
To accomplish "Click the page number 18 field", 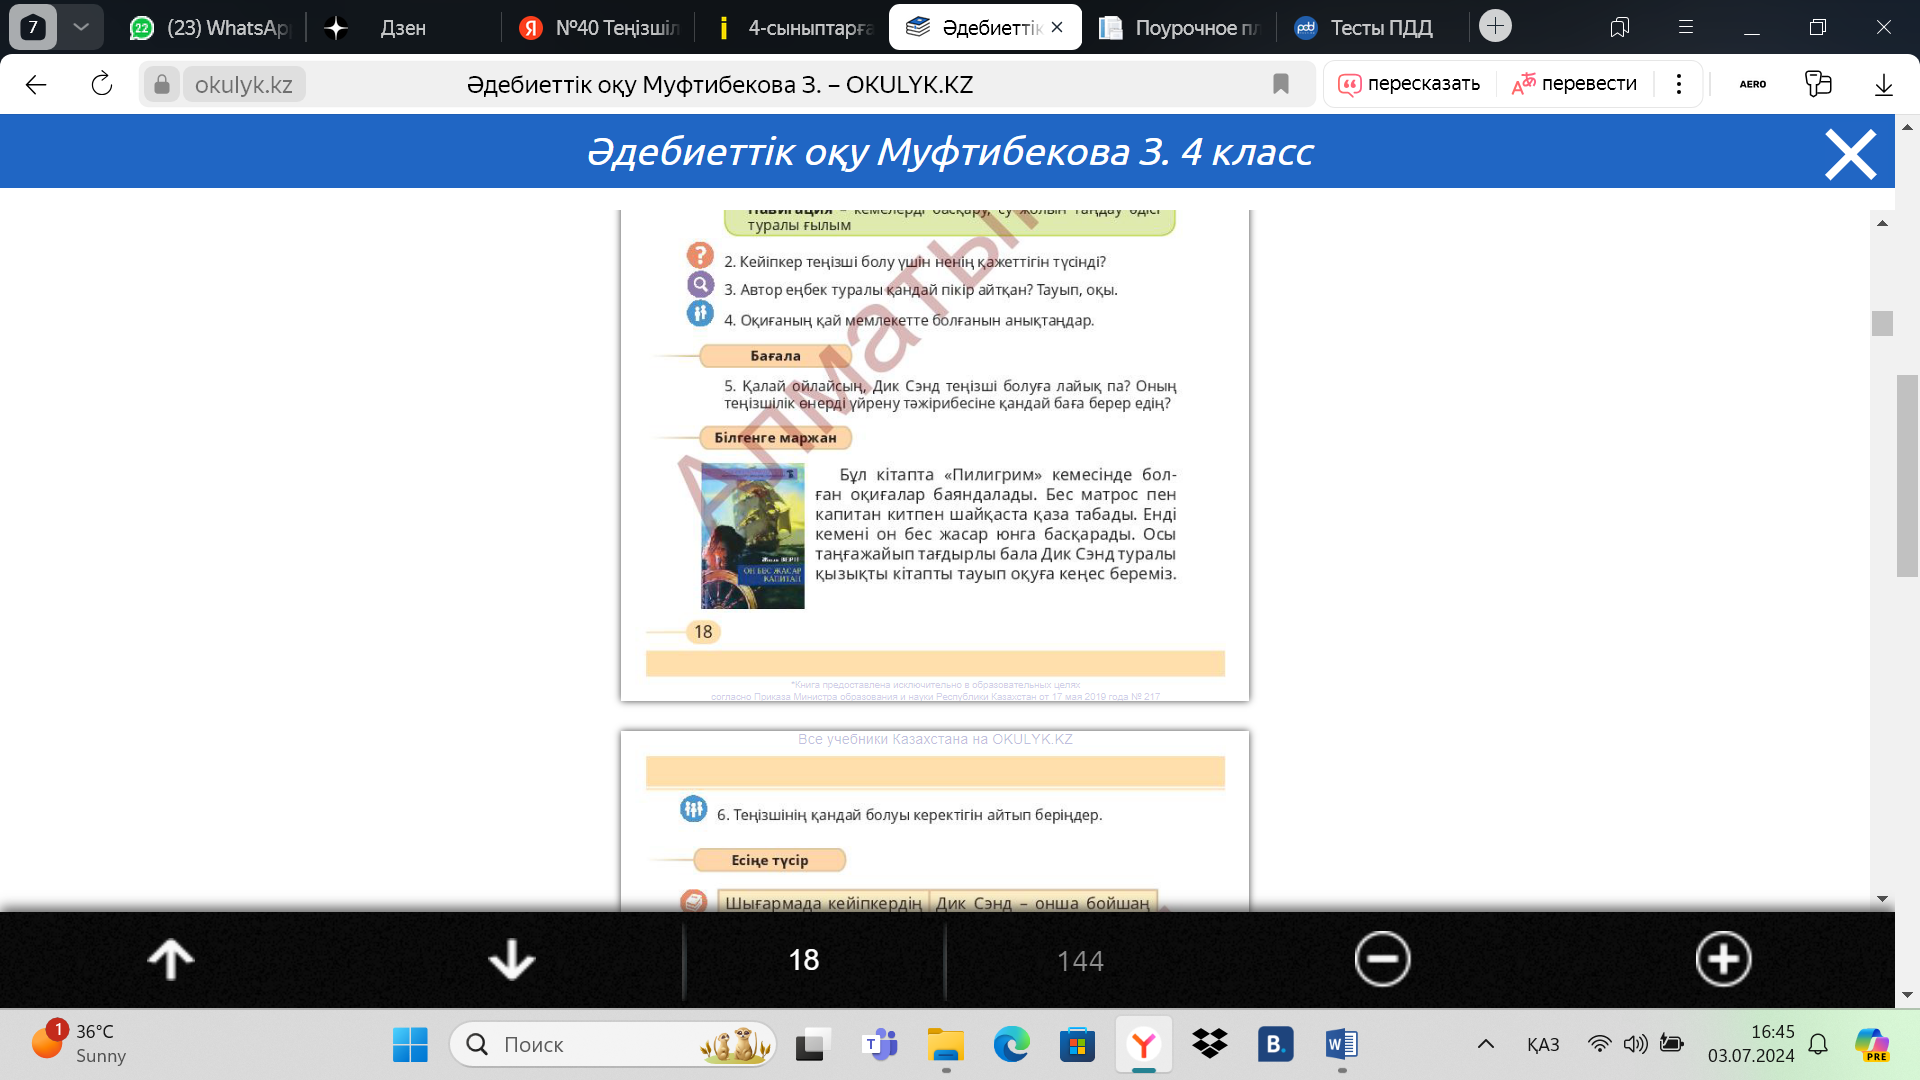I will (804, 960).
